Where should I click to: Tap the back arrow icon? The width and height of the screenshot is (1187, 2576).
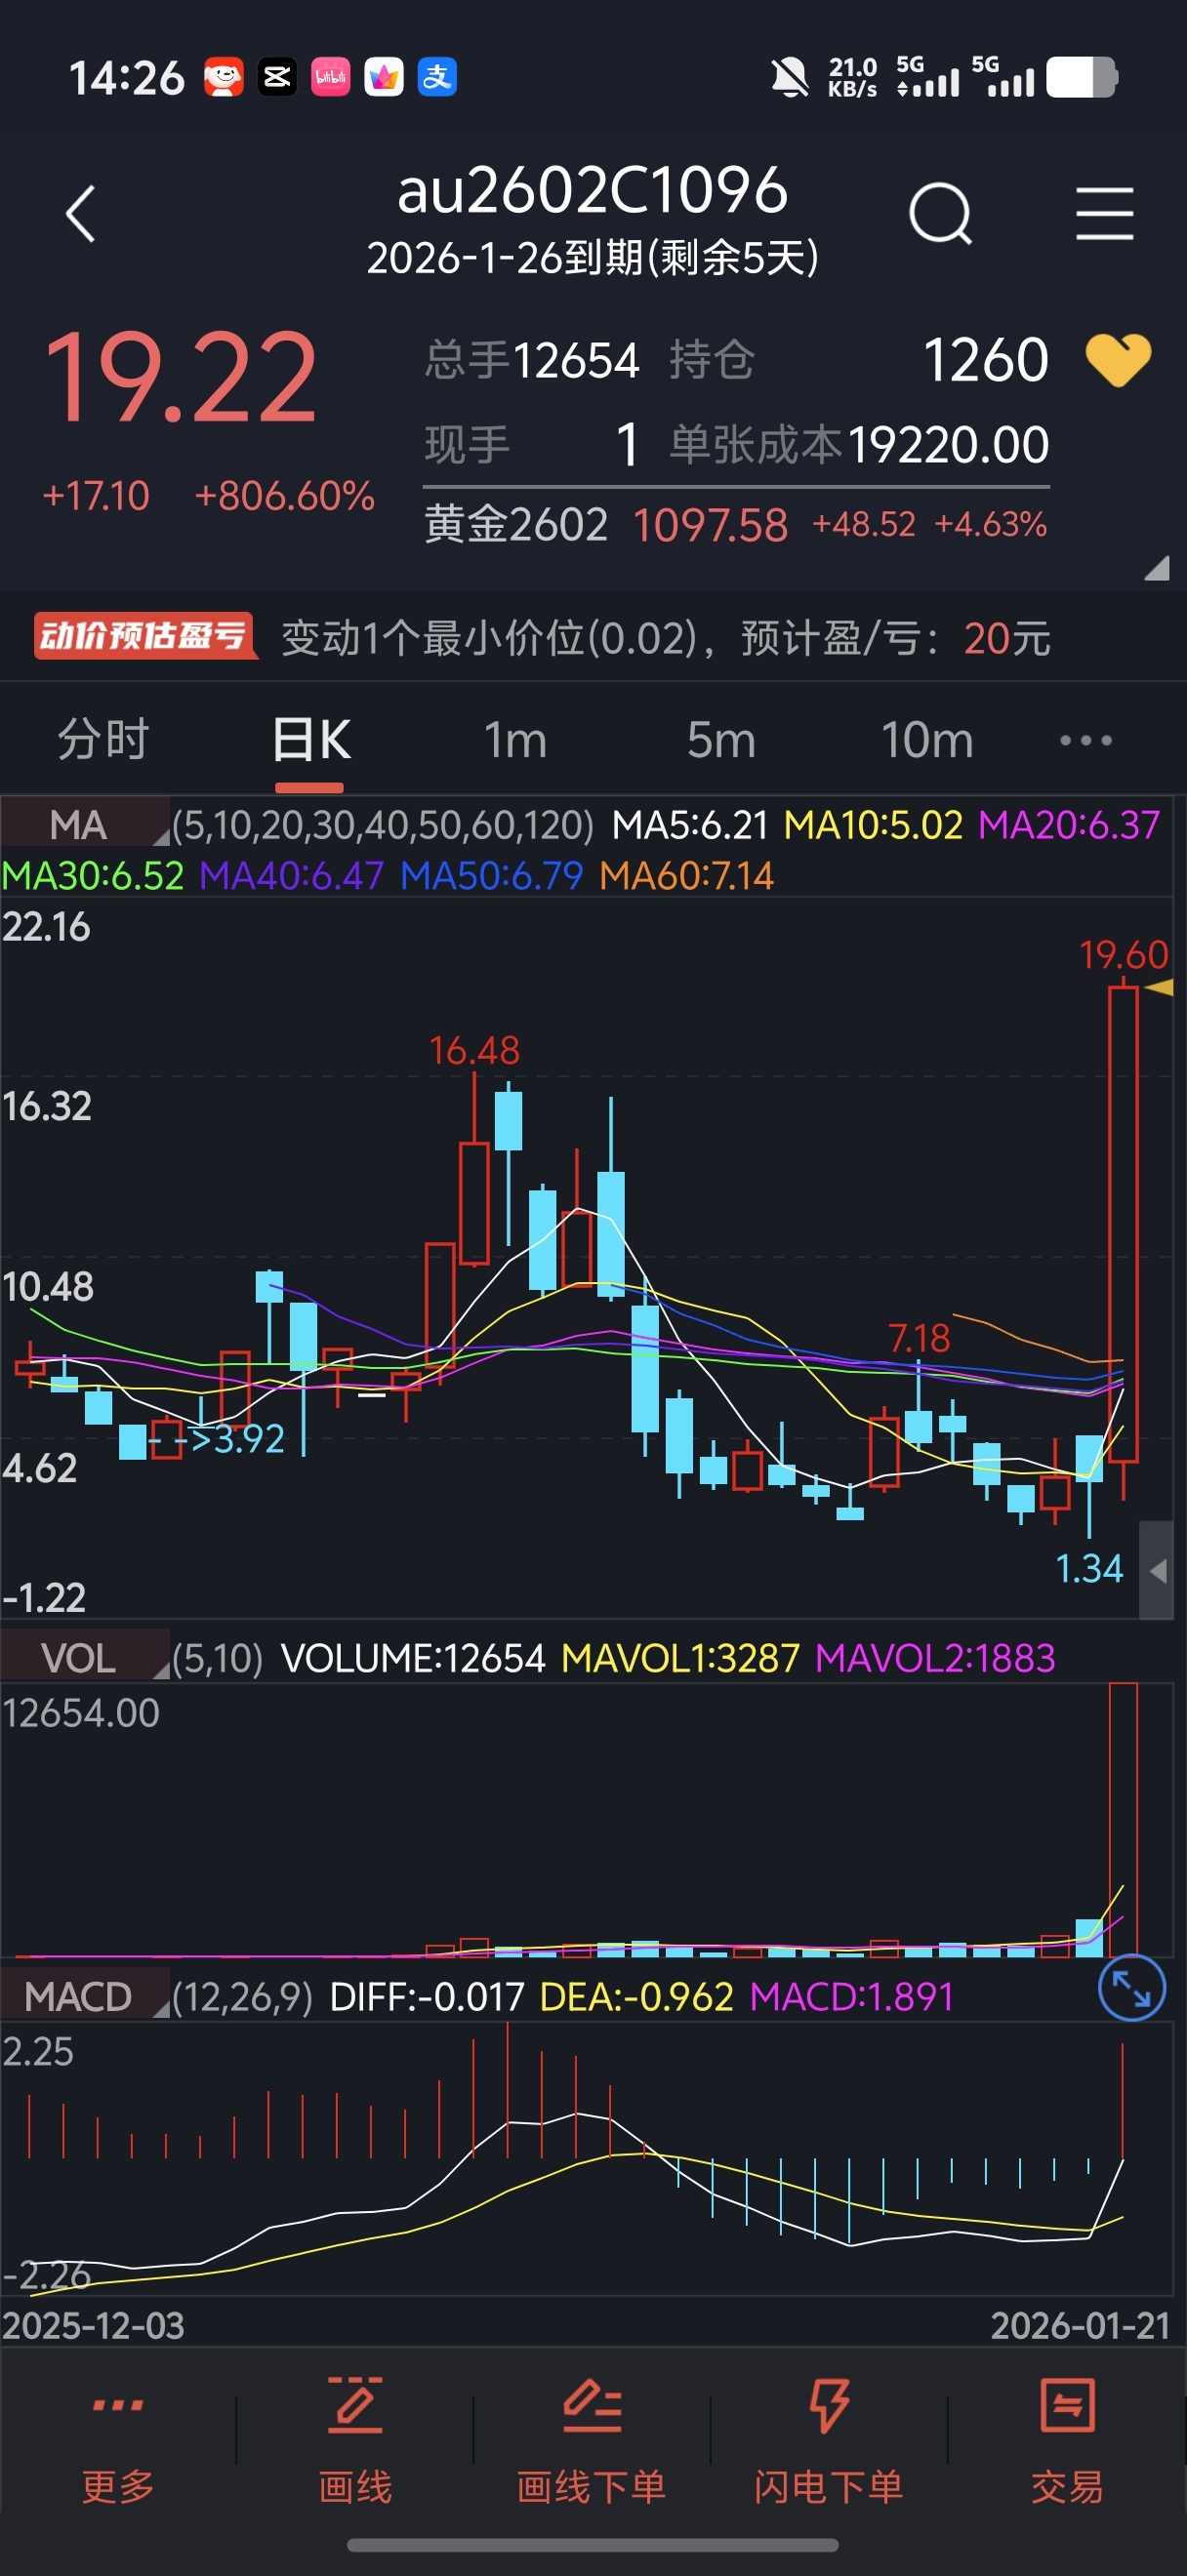point(80,214)
